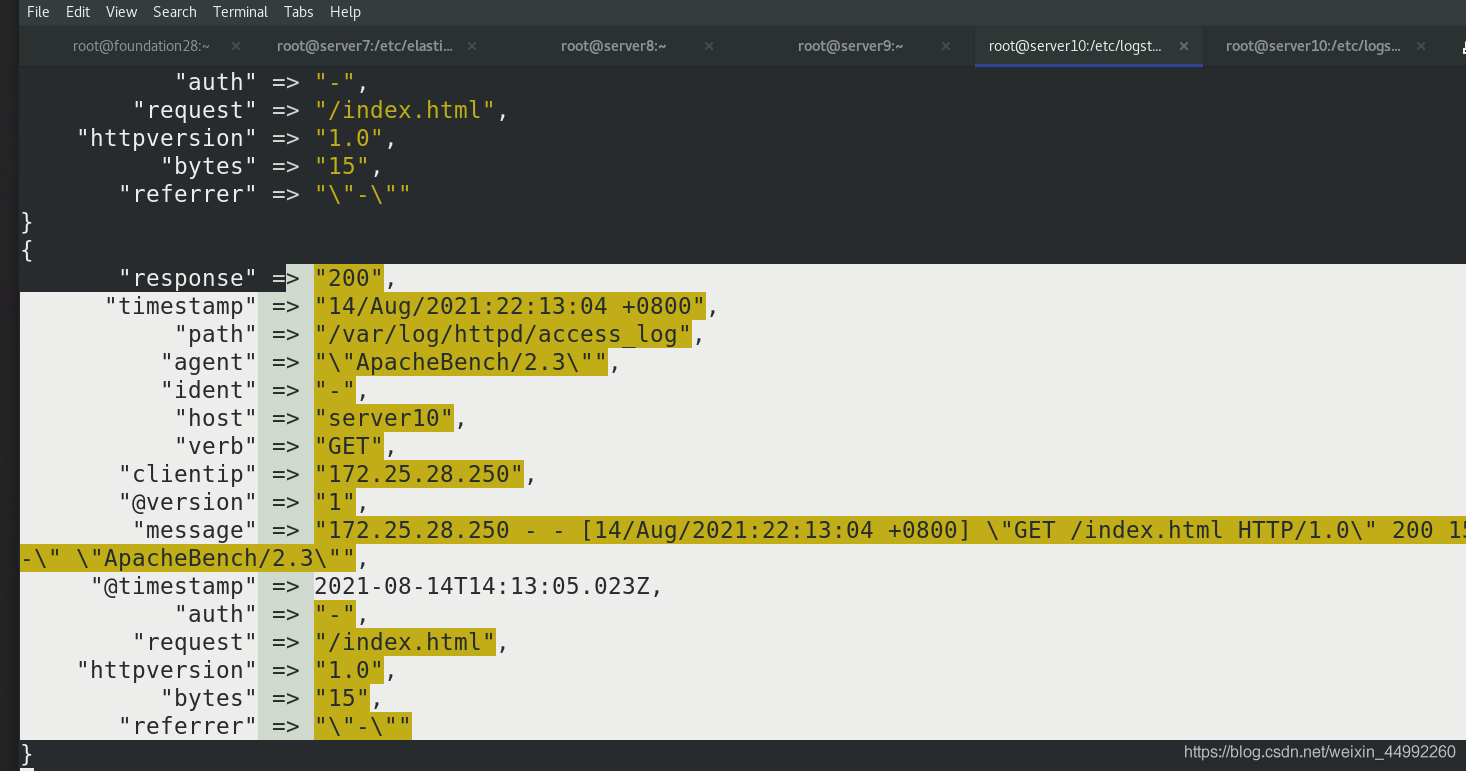Click the "message" field name
1466x771 pixels.
point(195,530)
